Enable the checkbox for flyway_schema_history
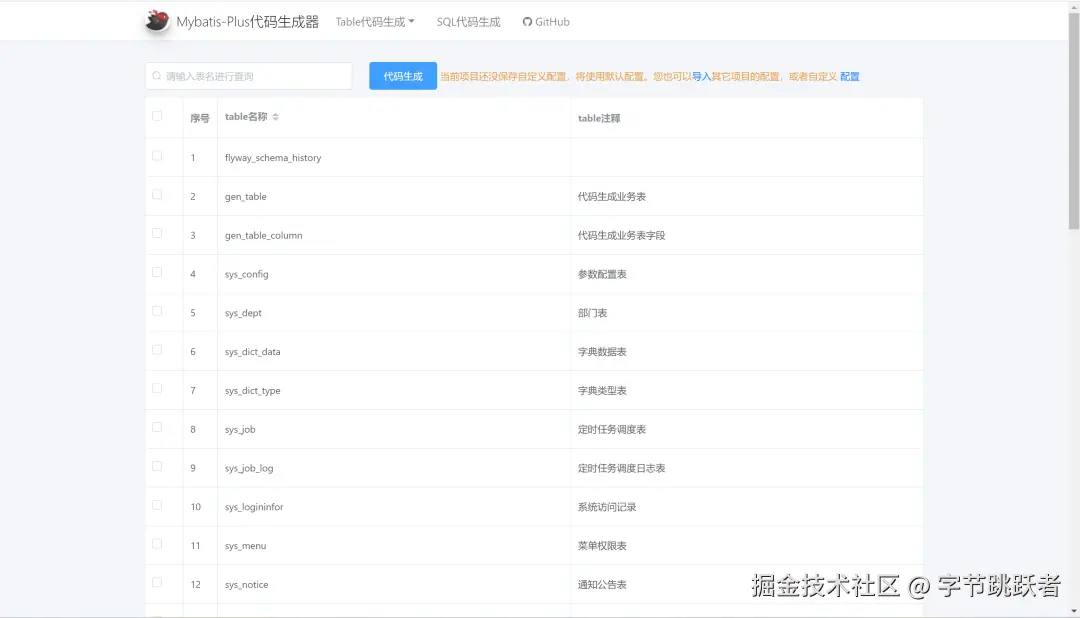 (156, 155)
